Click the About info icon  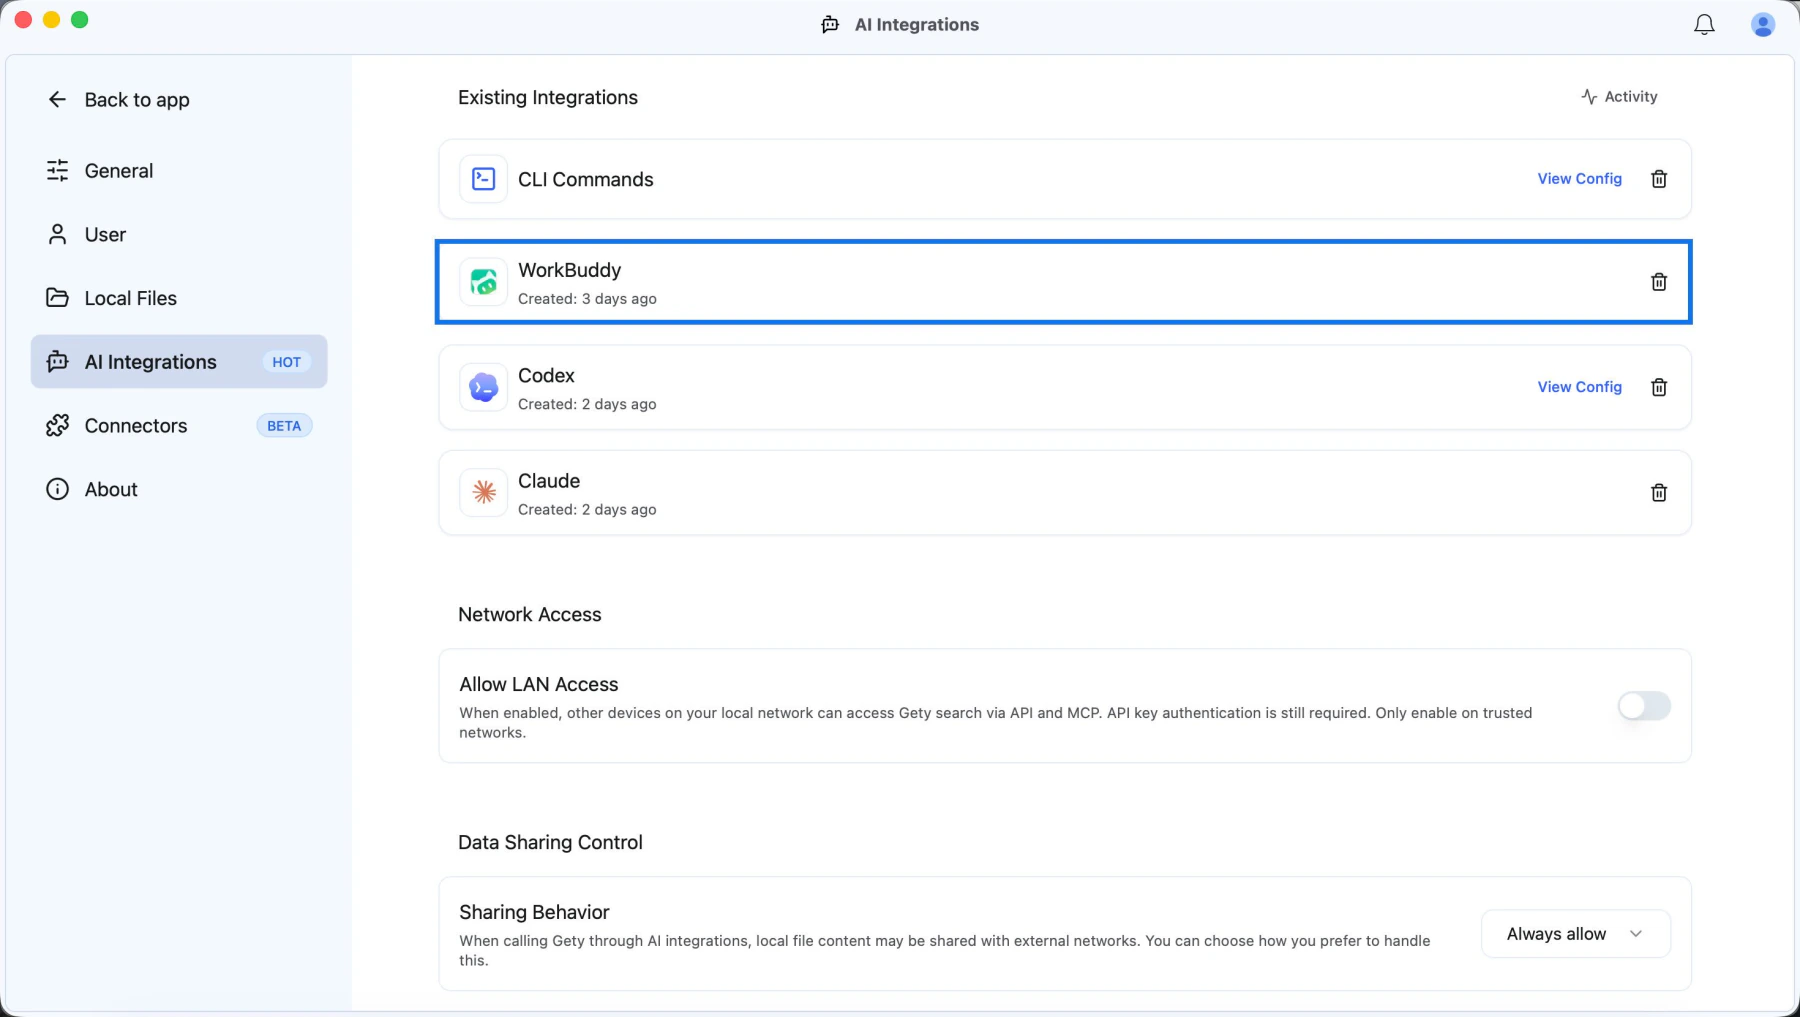[x=57, y=489]
